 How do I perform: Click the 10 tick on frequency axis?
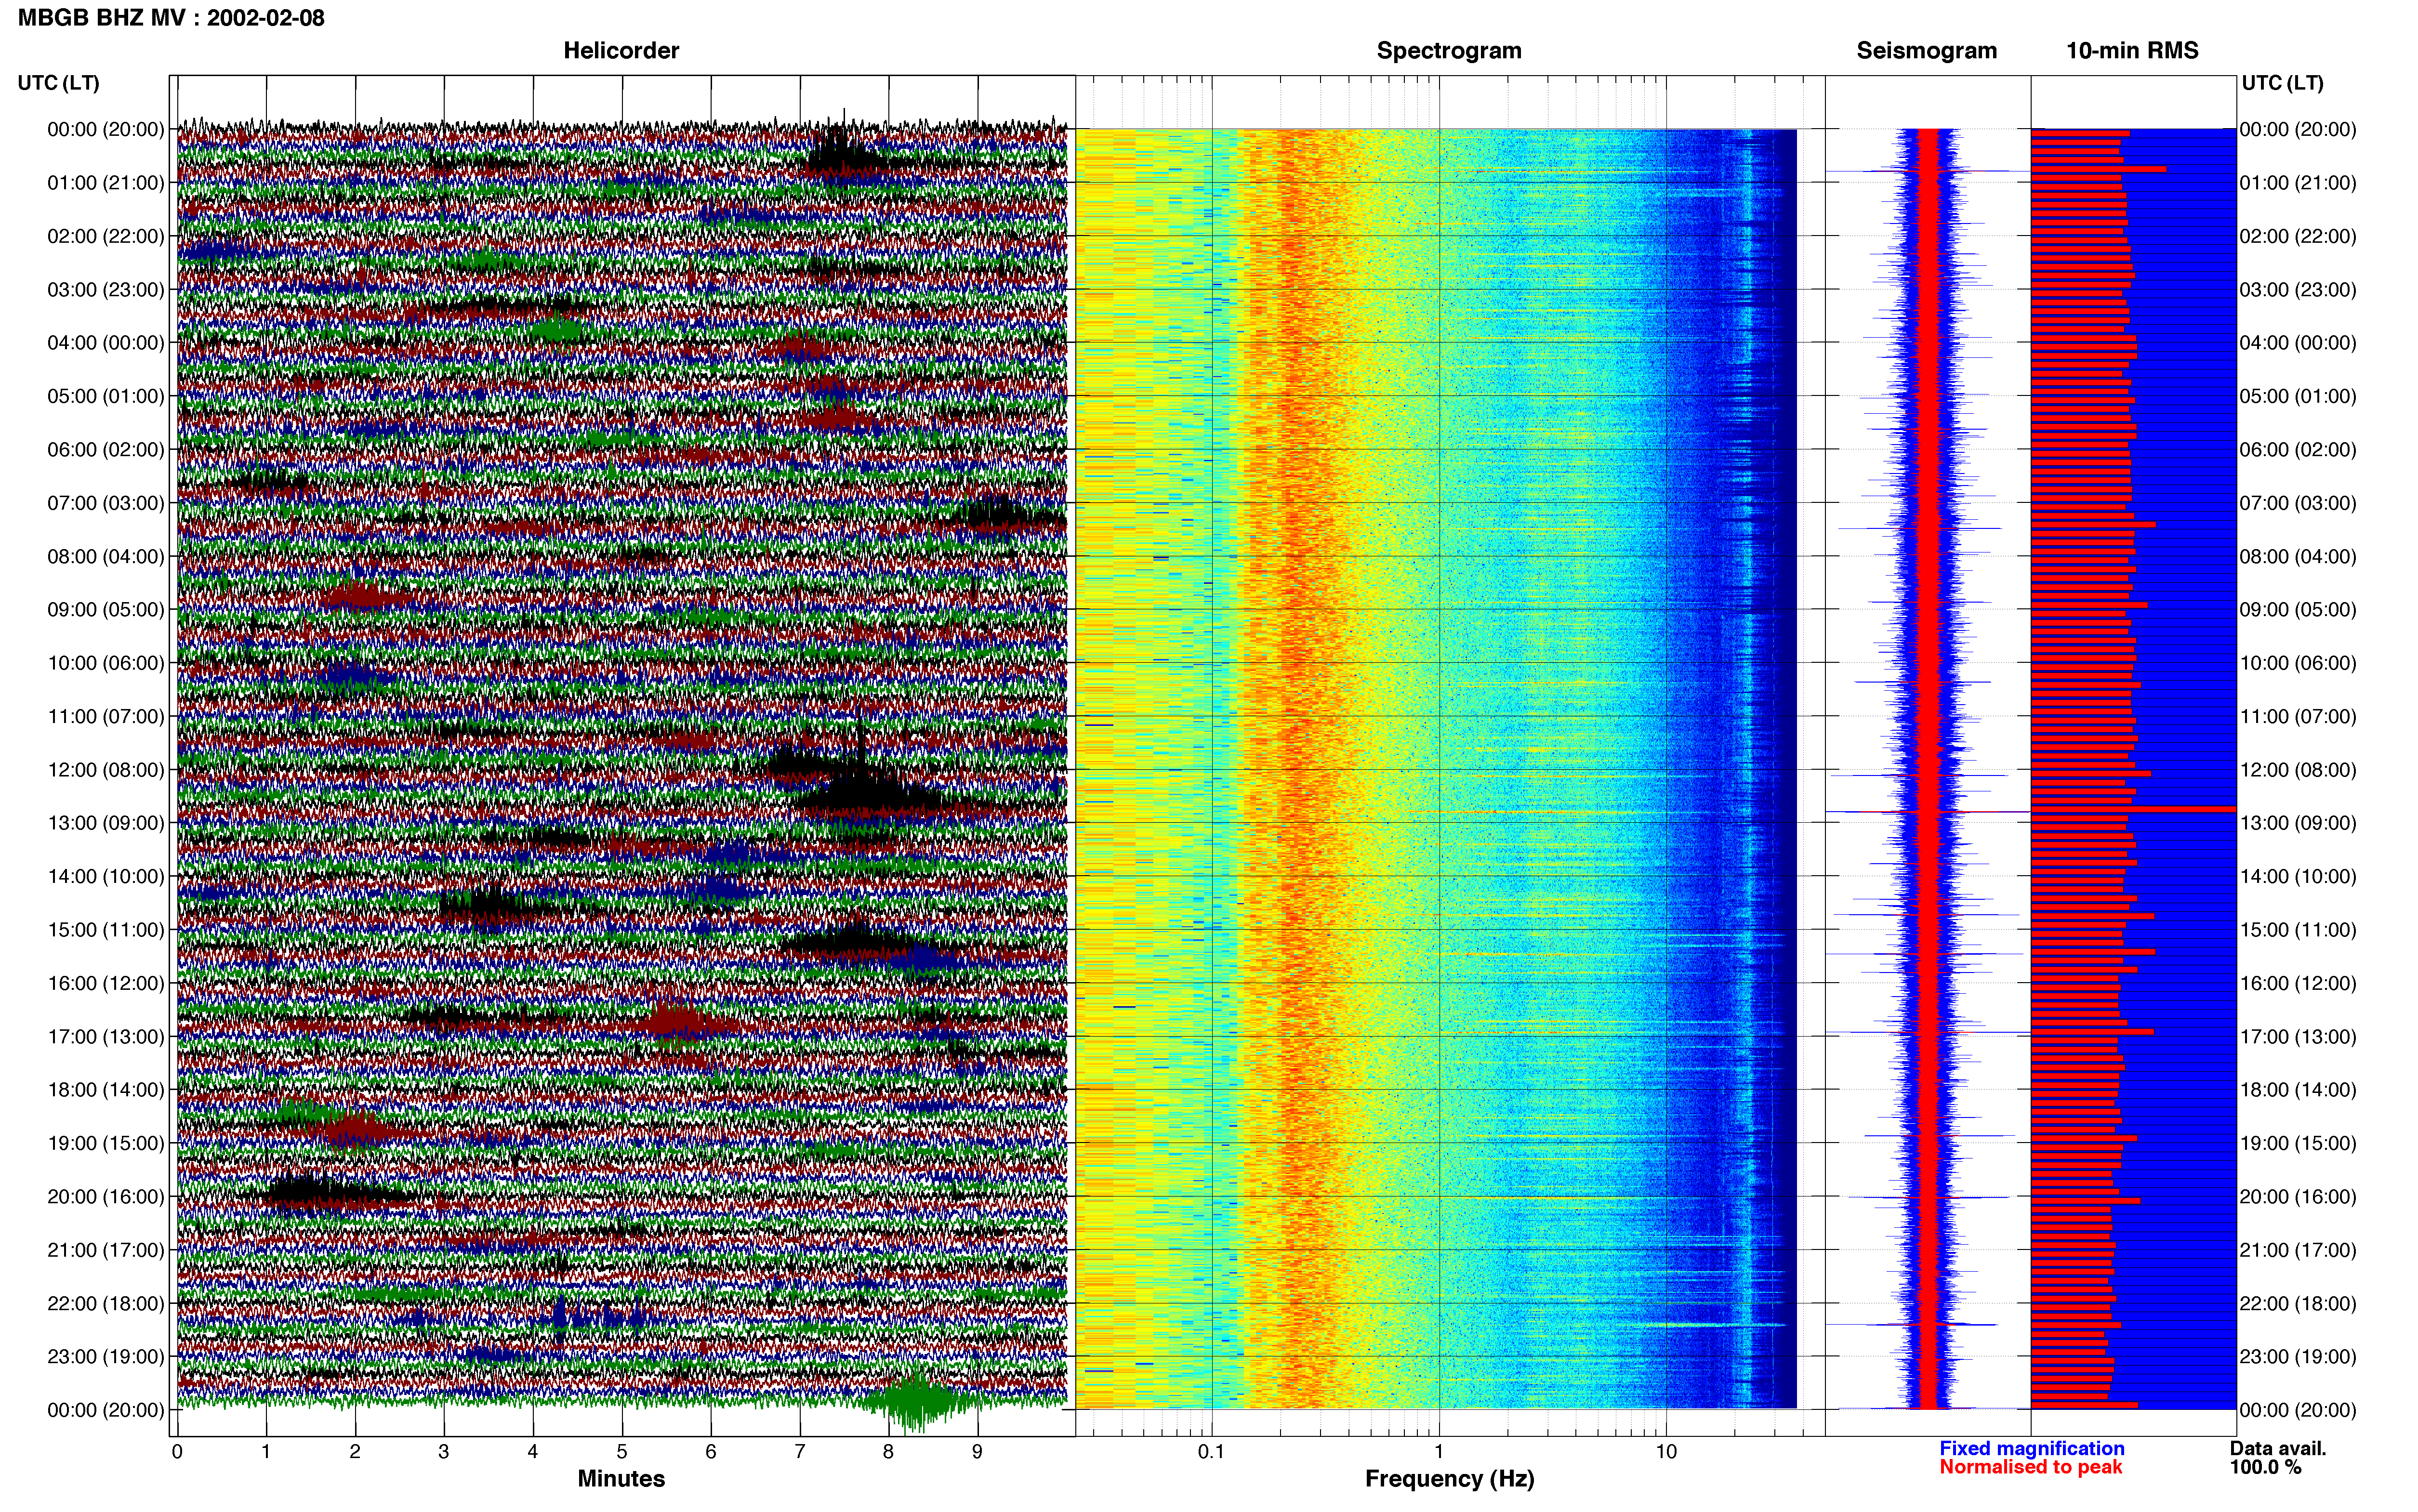(x=1666, y=1451)
